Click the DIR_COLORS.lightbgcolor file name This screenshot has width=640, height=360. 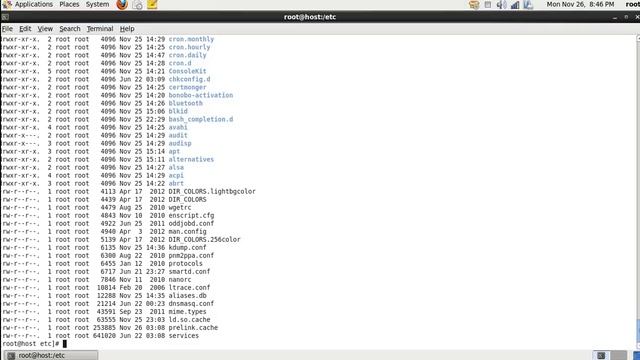point(212,191)
